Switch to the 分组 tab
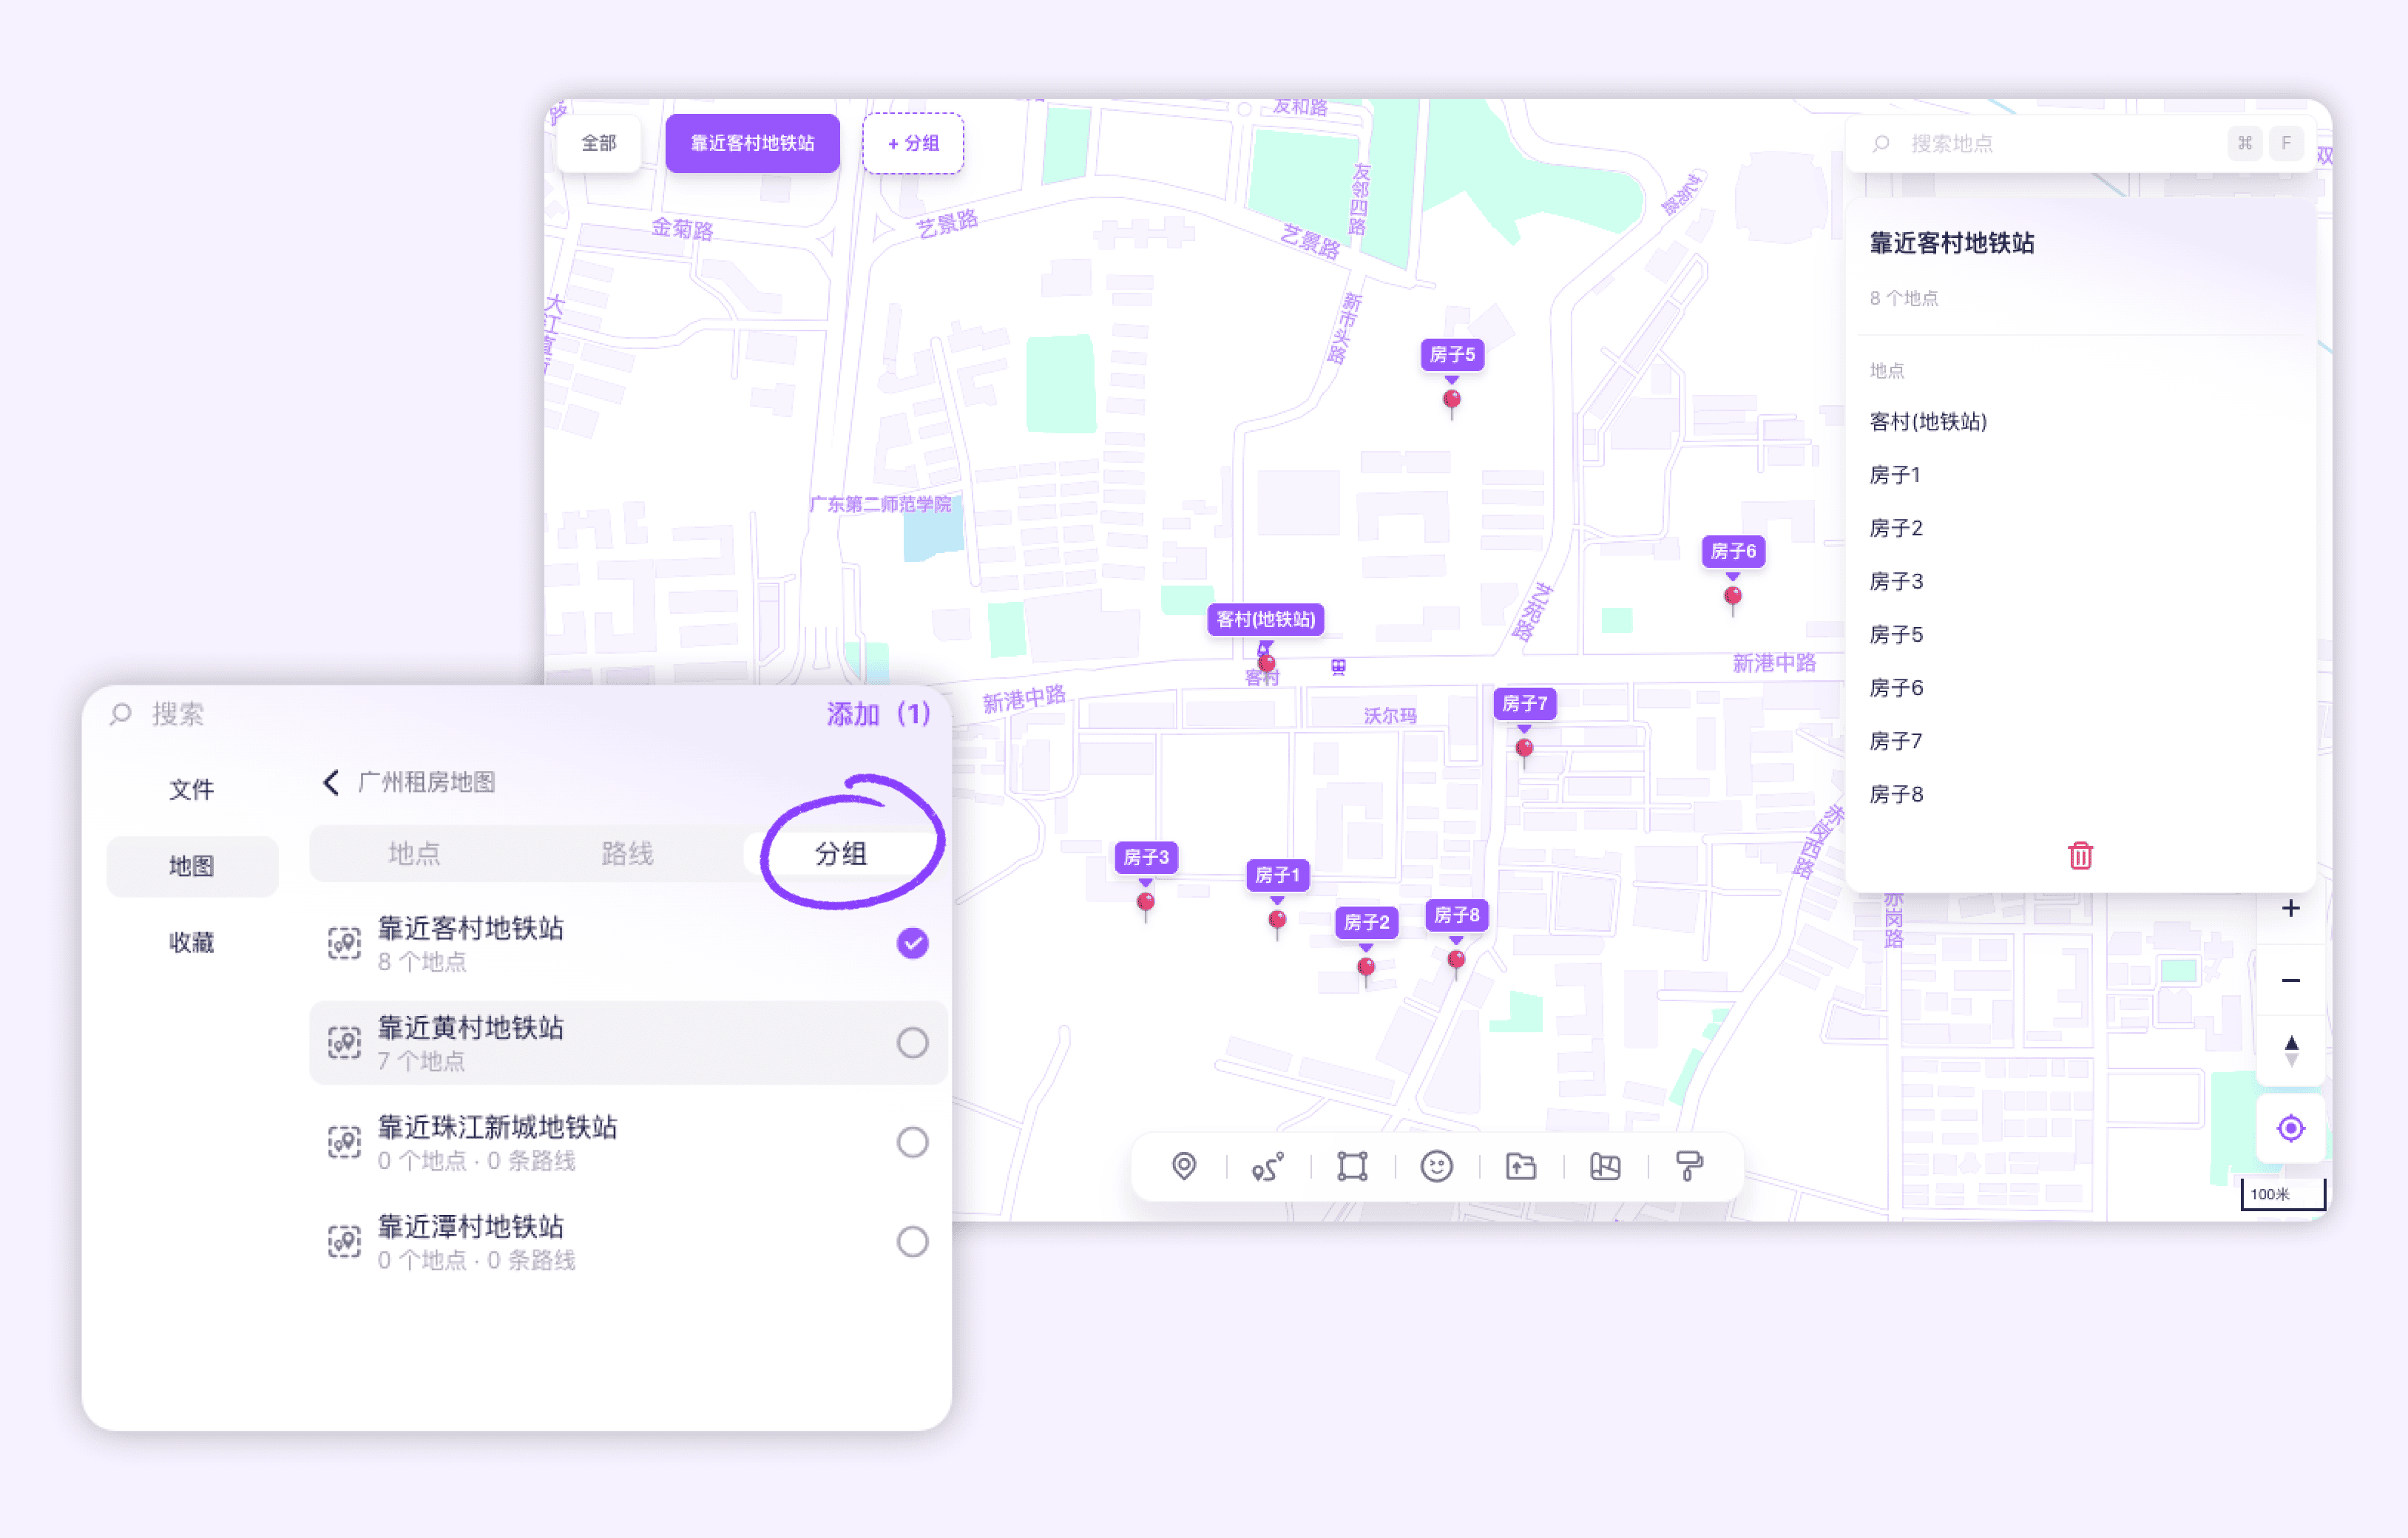This screenshot has height=1538, width=2408. coord(841,854)
